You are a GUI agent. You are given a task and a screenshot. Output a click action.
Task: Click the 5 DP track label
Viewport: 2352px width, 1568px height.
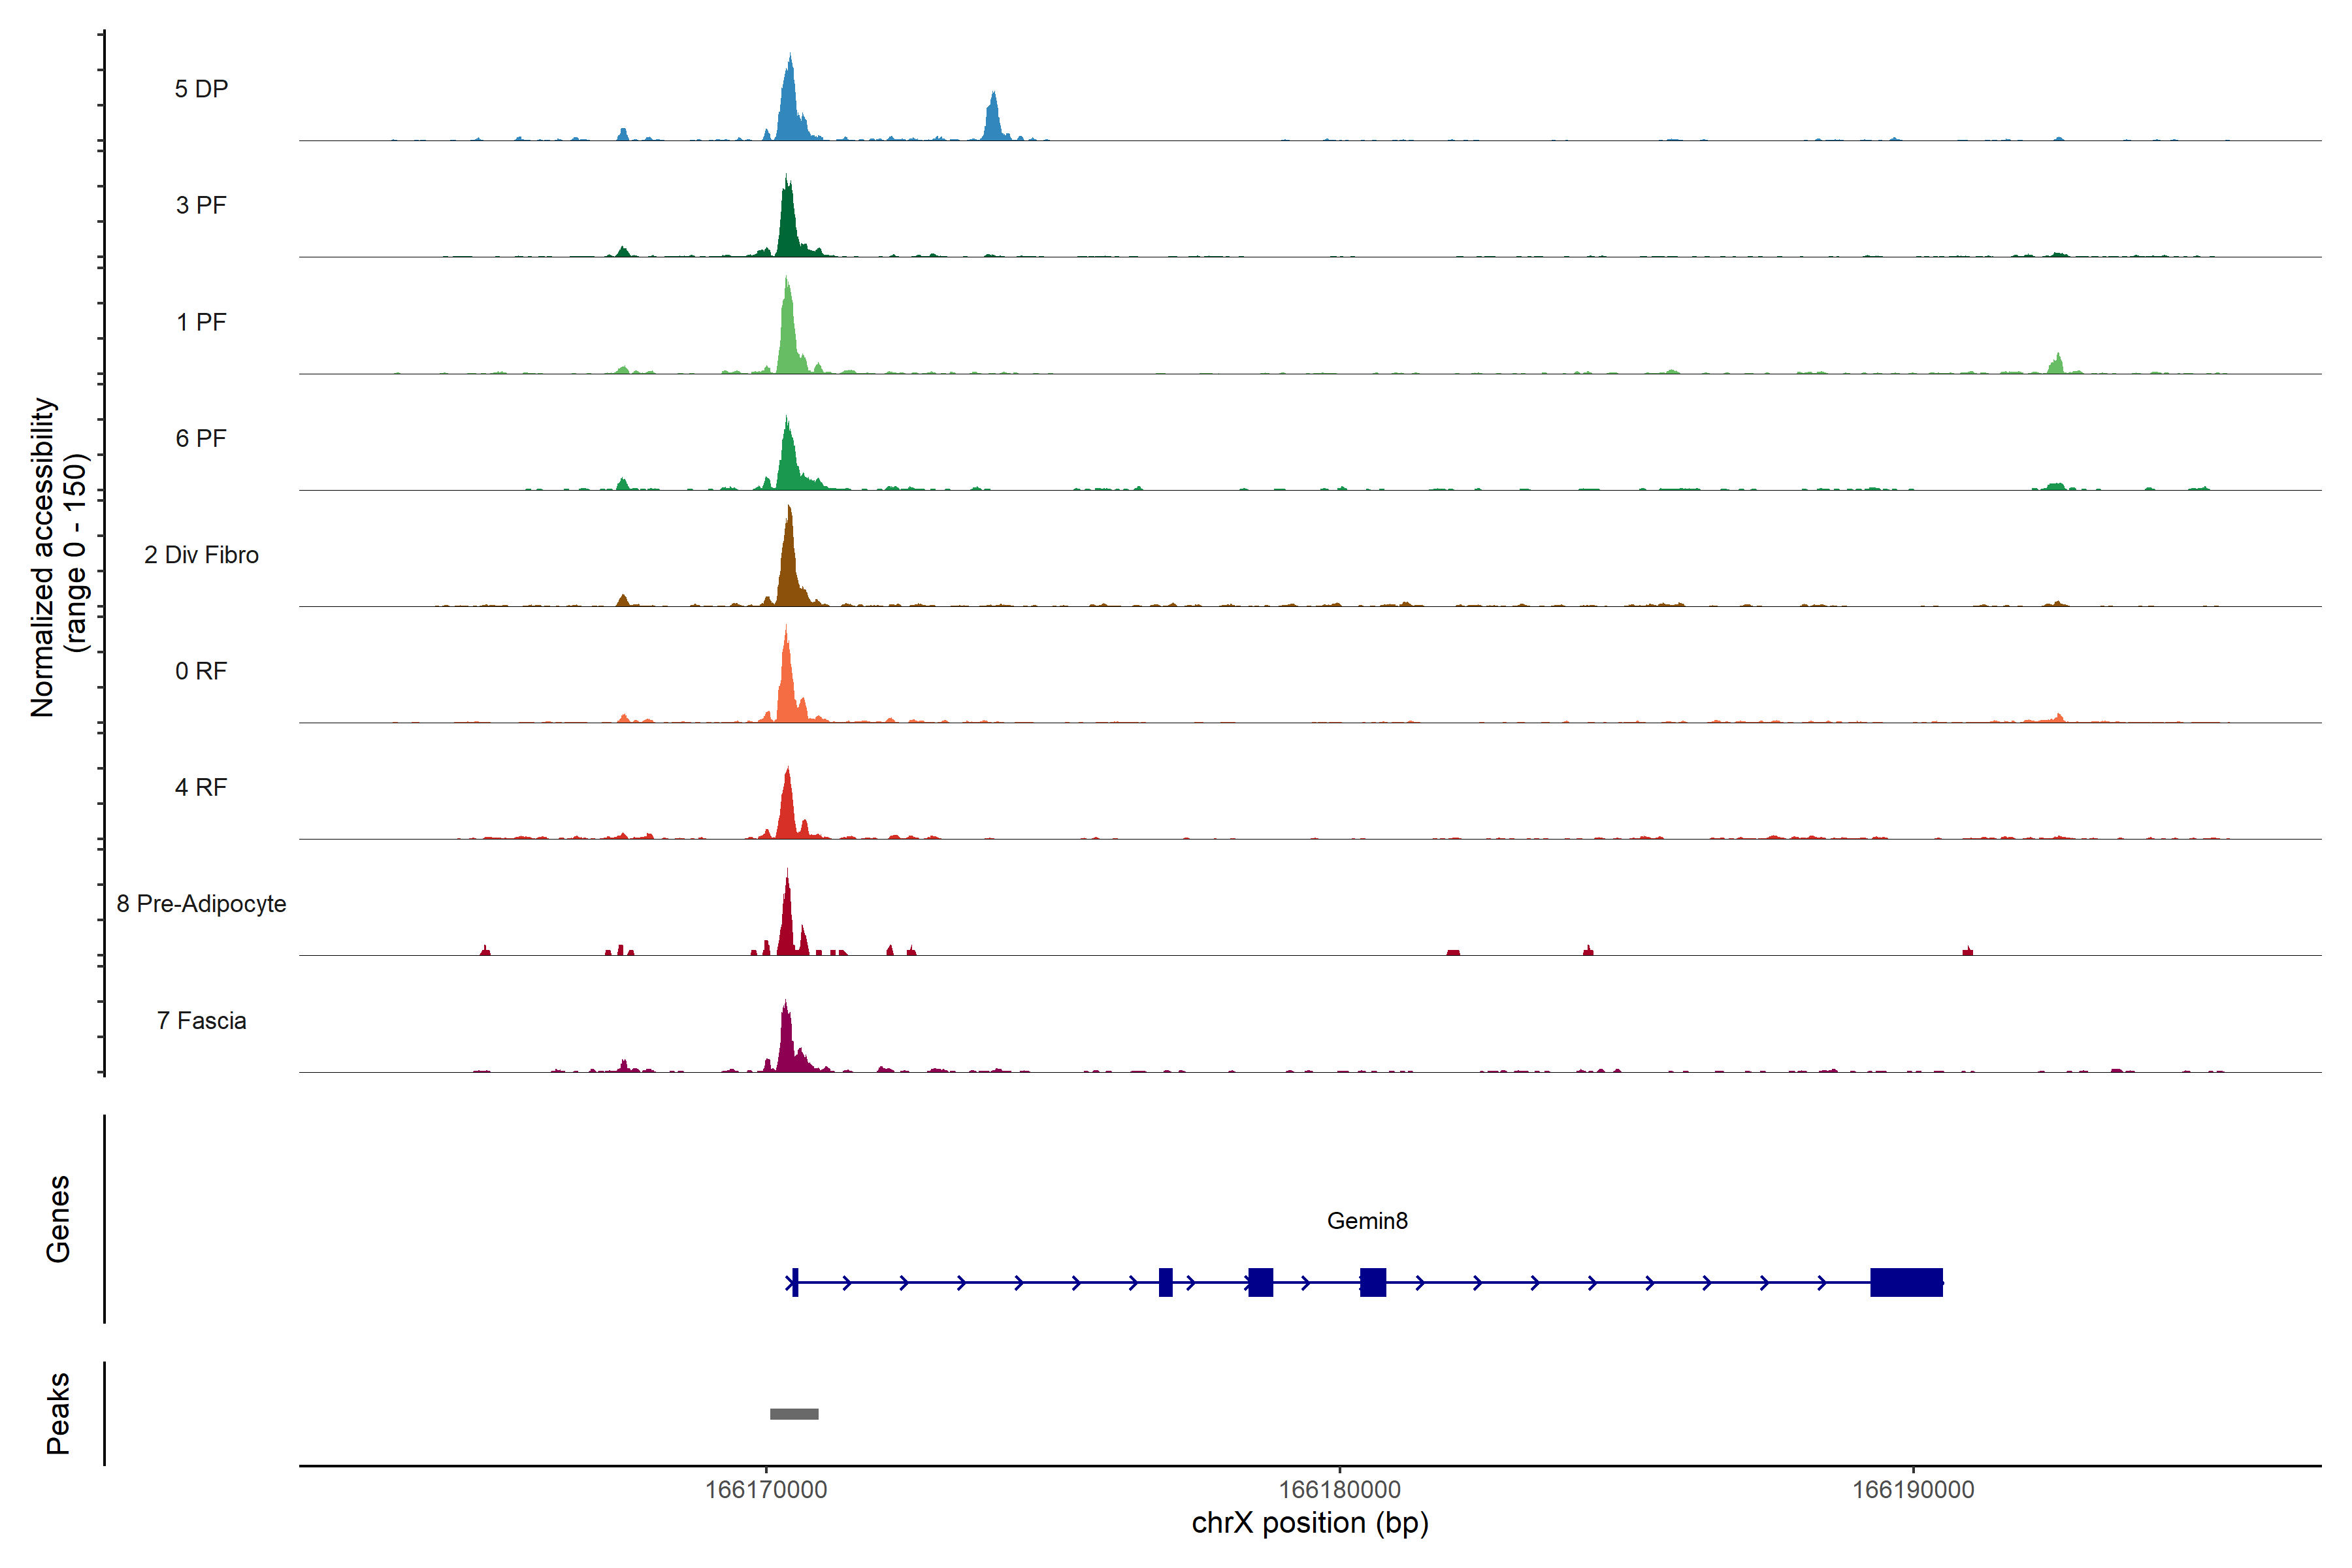[x=201, y=89]
